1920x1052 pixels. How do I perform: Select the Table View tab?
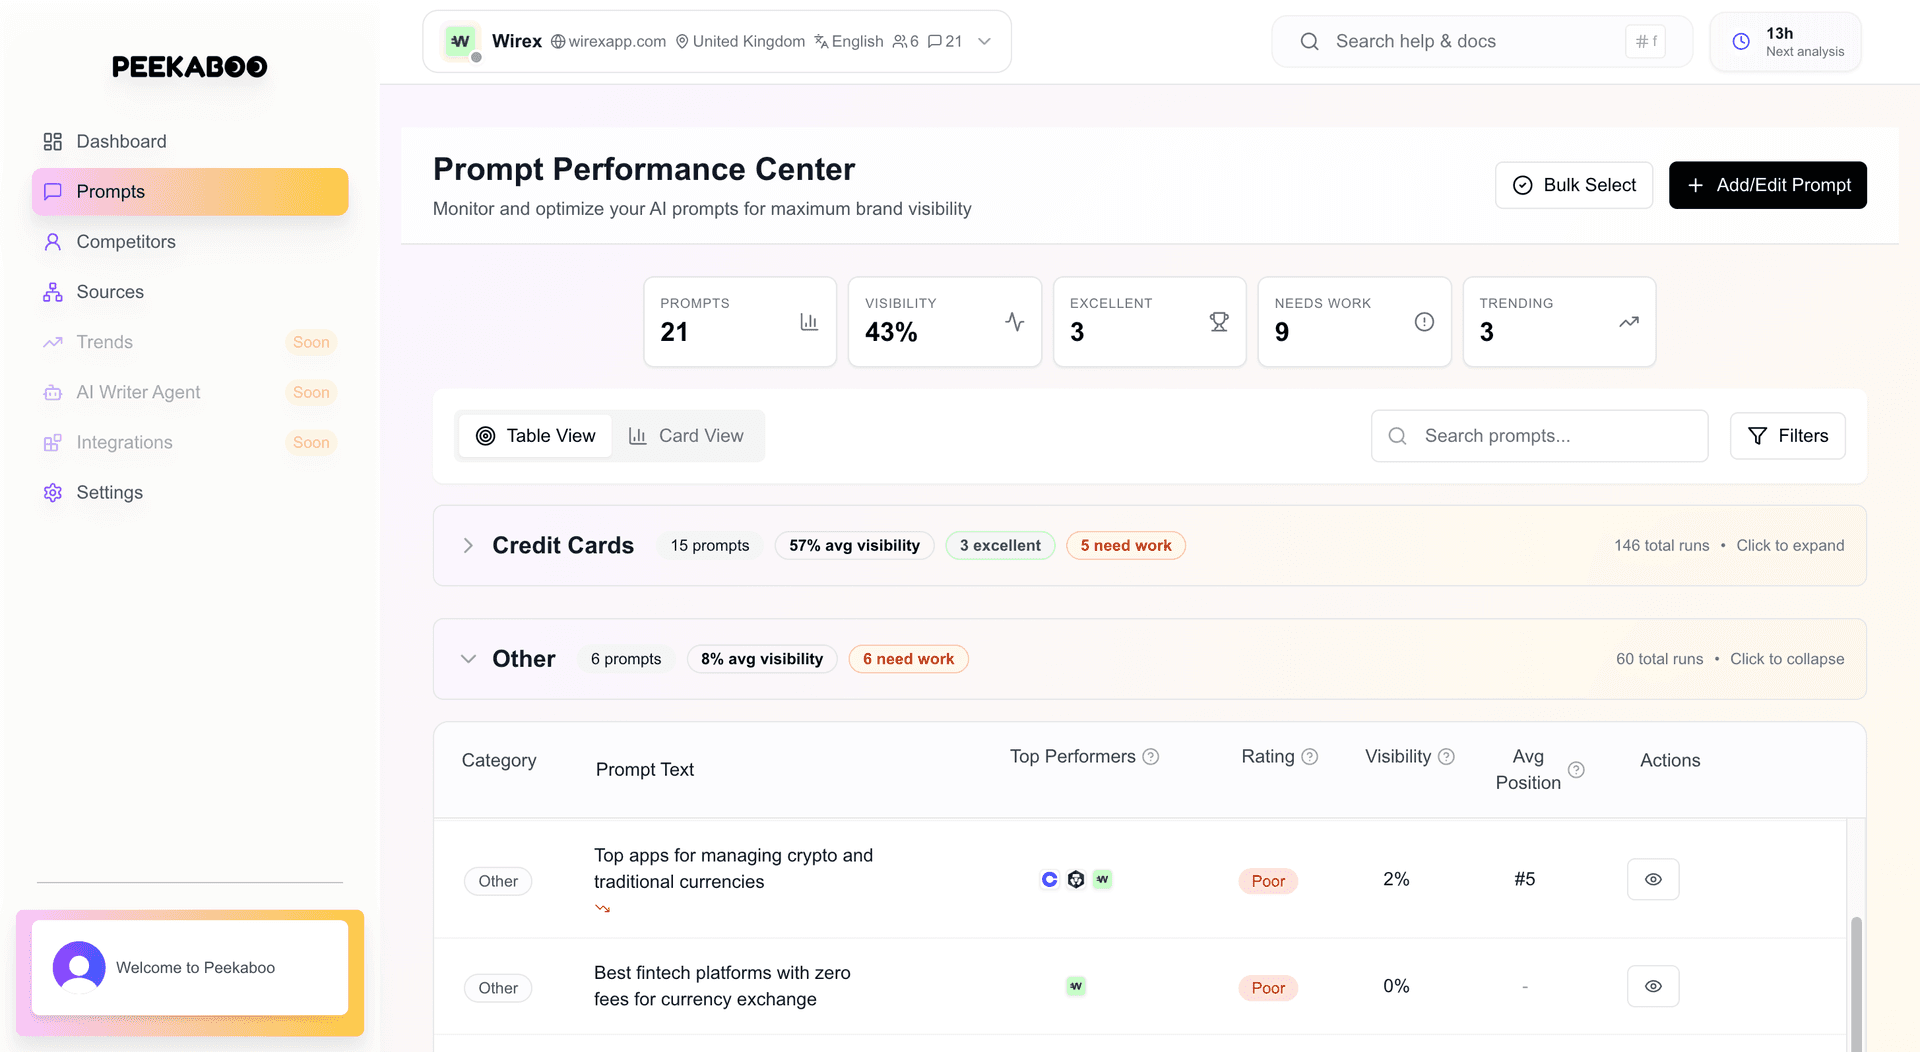[535, 436]
